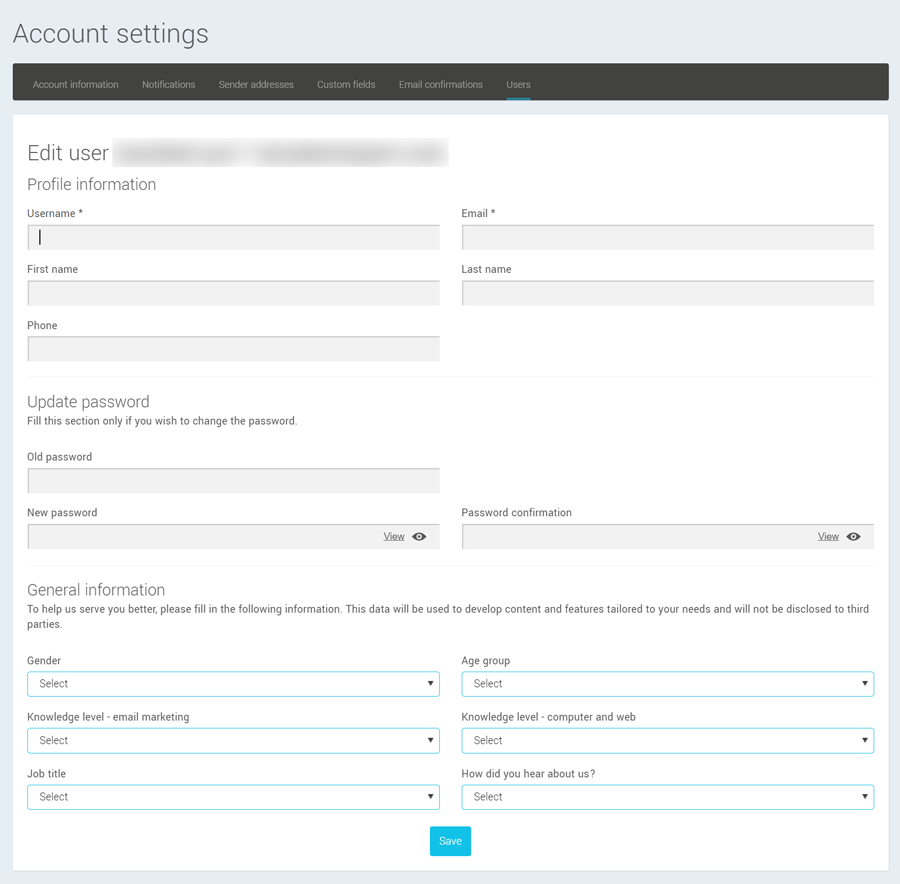Open the Gender dropdown

(233, 684)
